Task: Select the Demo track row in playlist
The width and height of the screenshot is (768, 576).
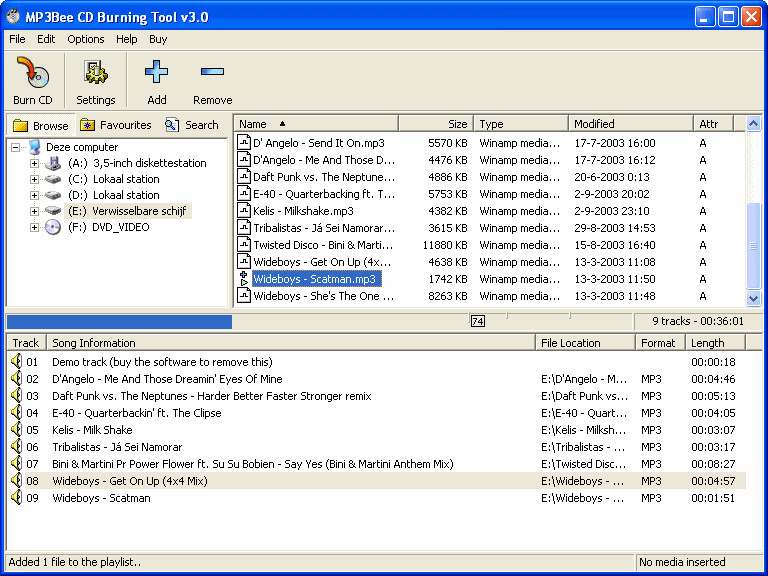Action: pyautogui.click(x=376, y=361)
